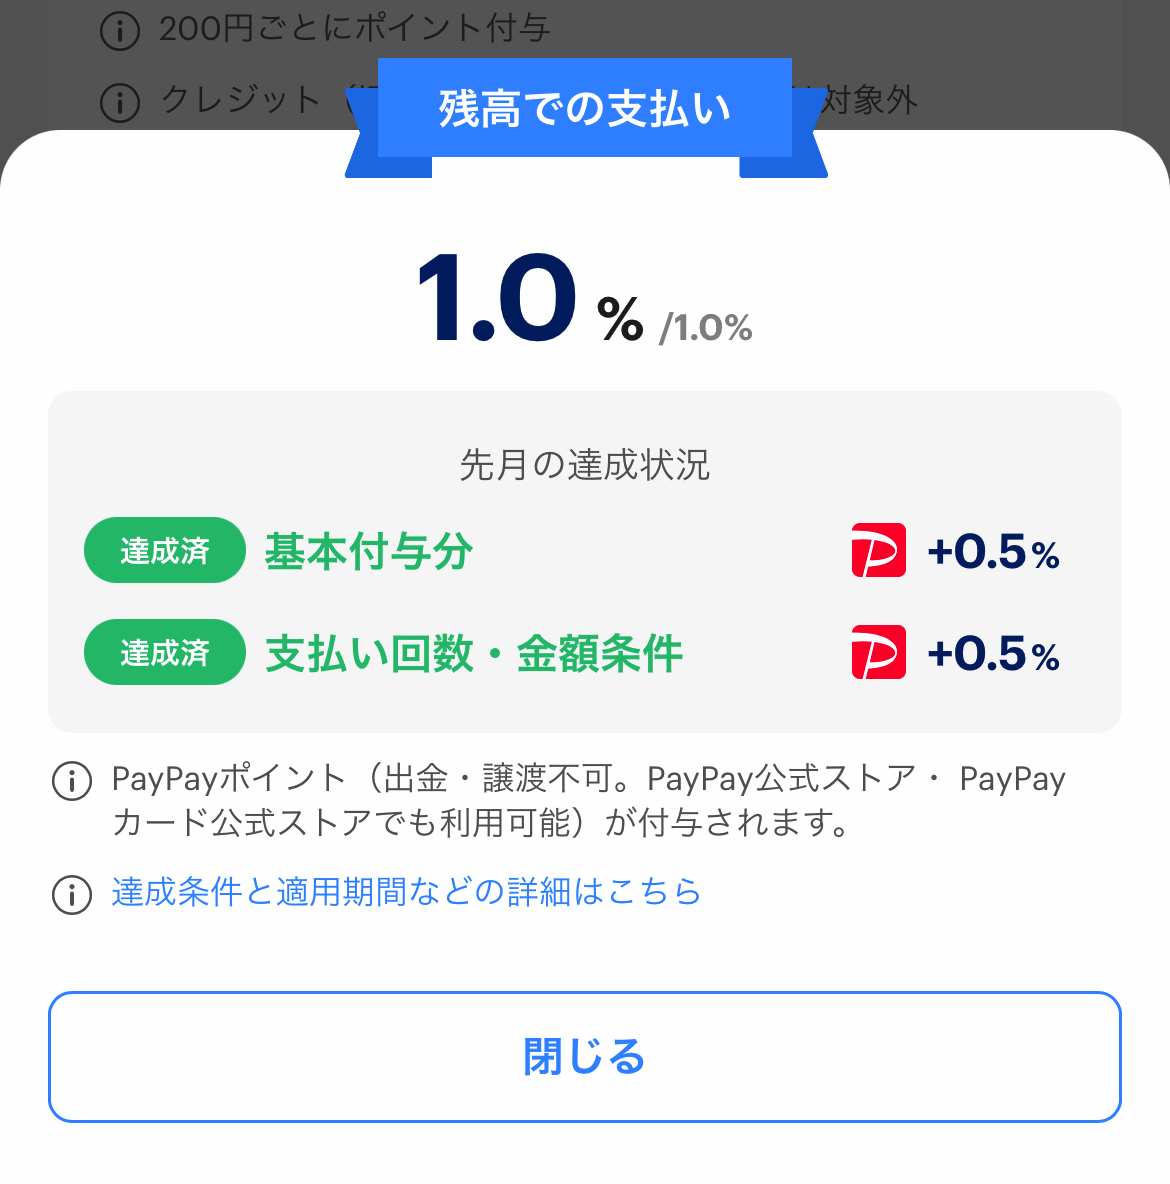Tap the 閉じる button

click(584, 1056)
